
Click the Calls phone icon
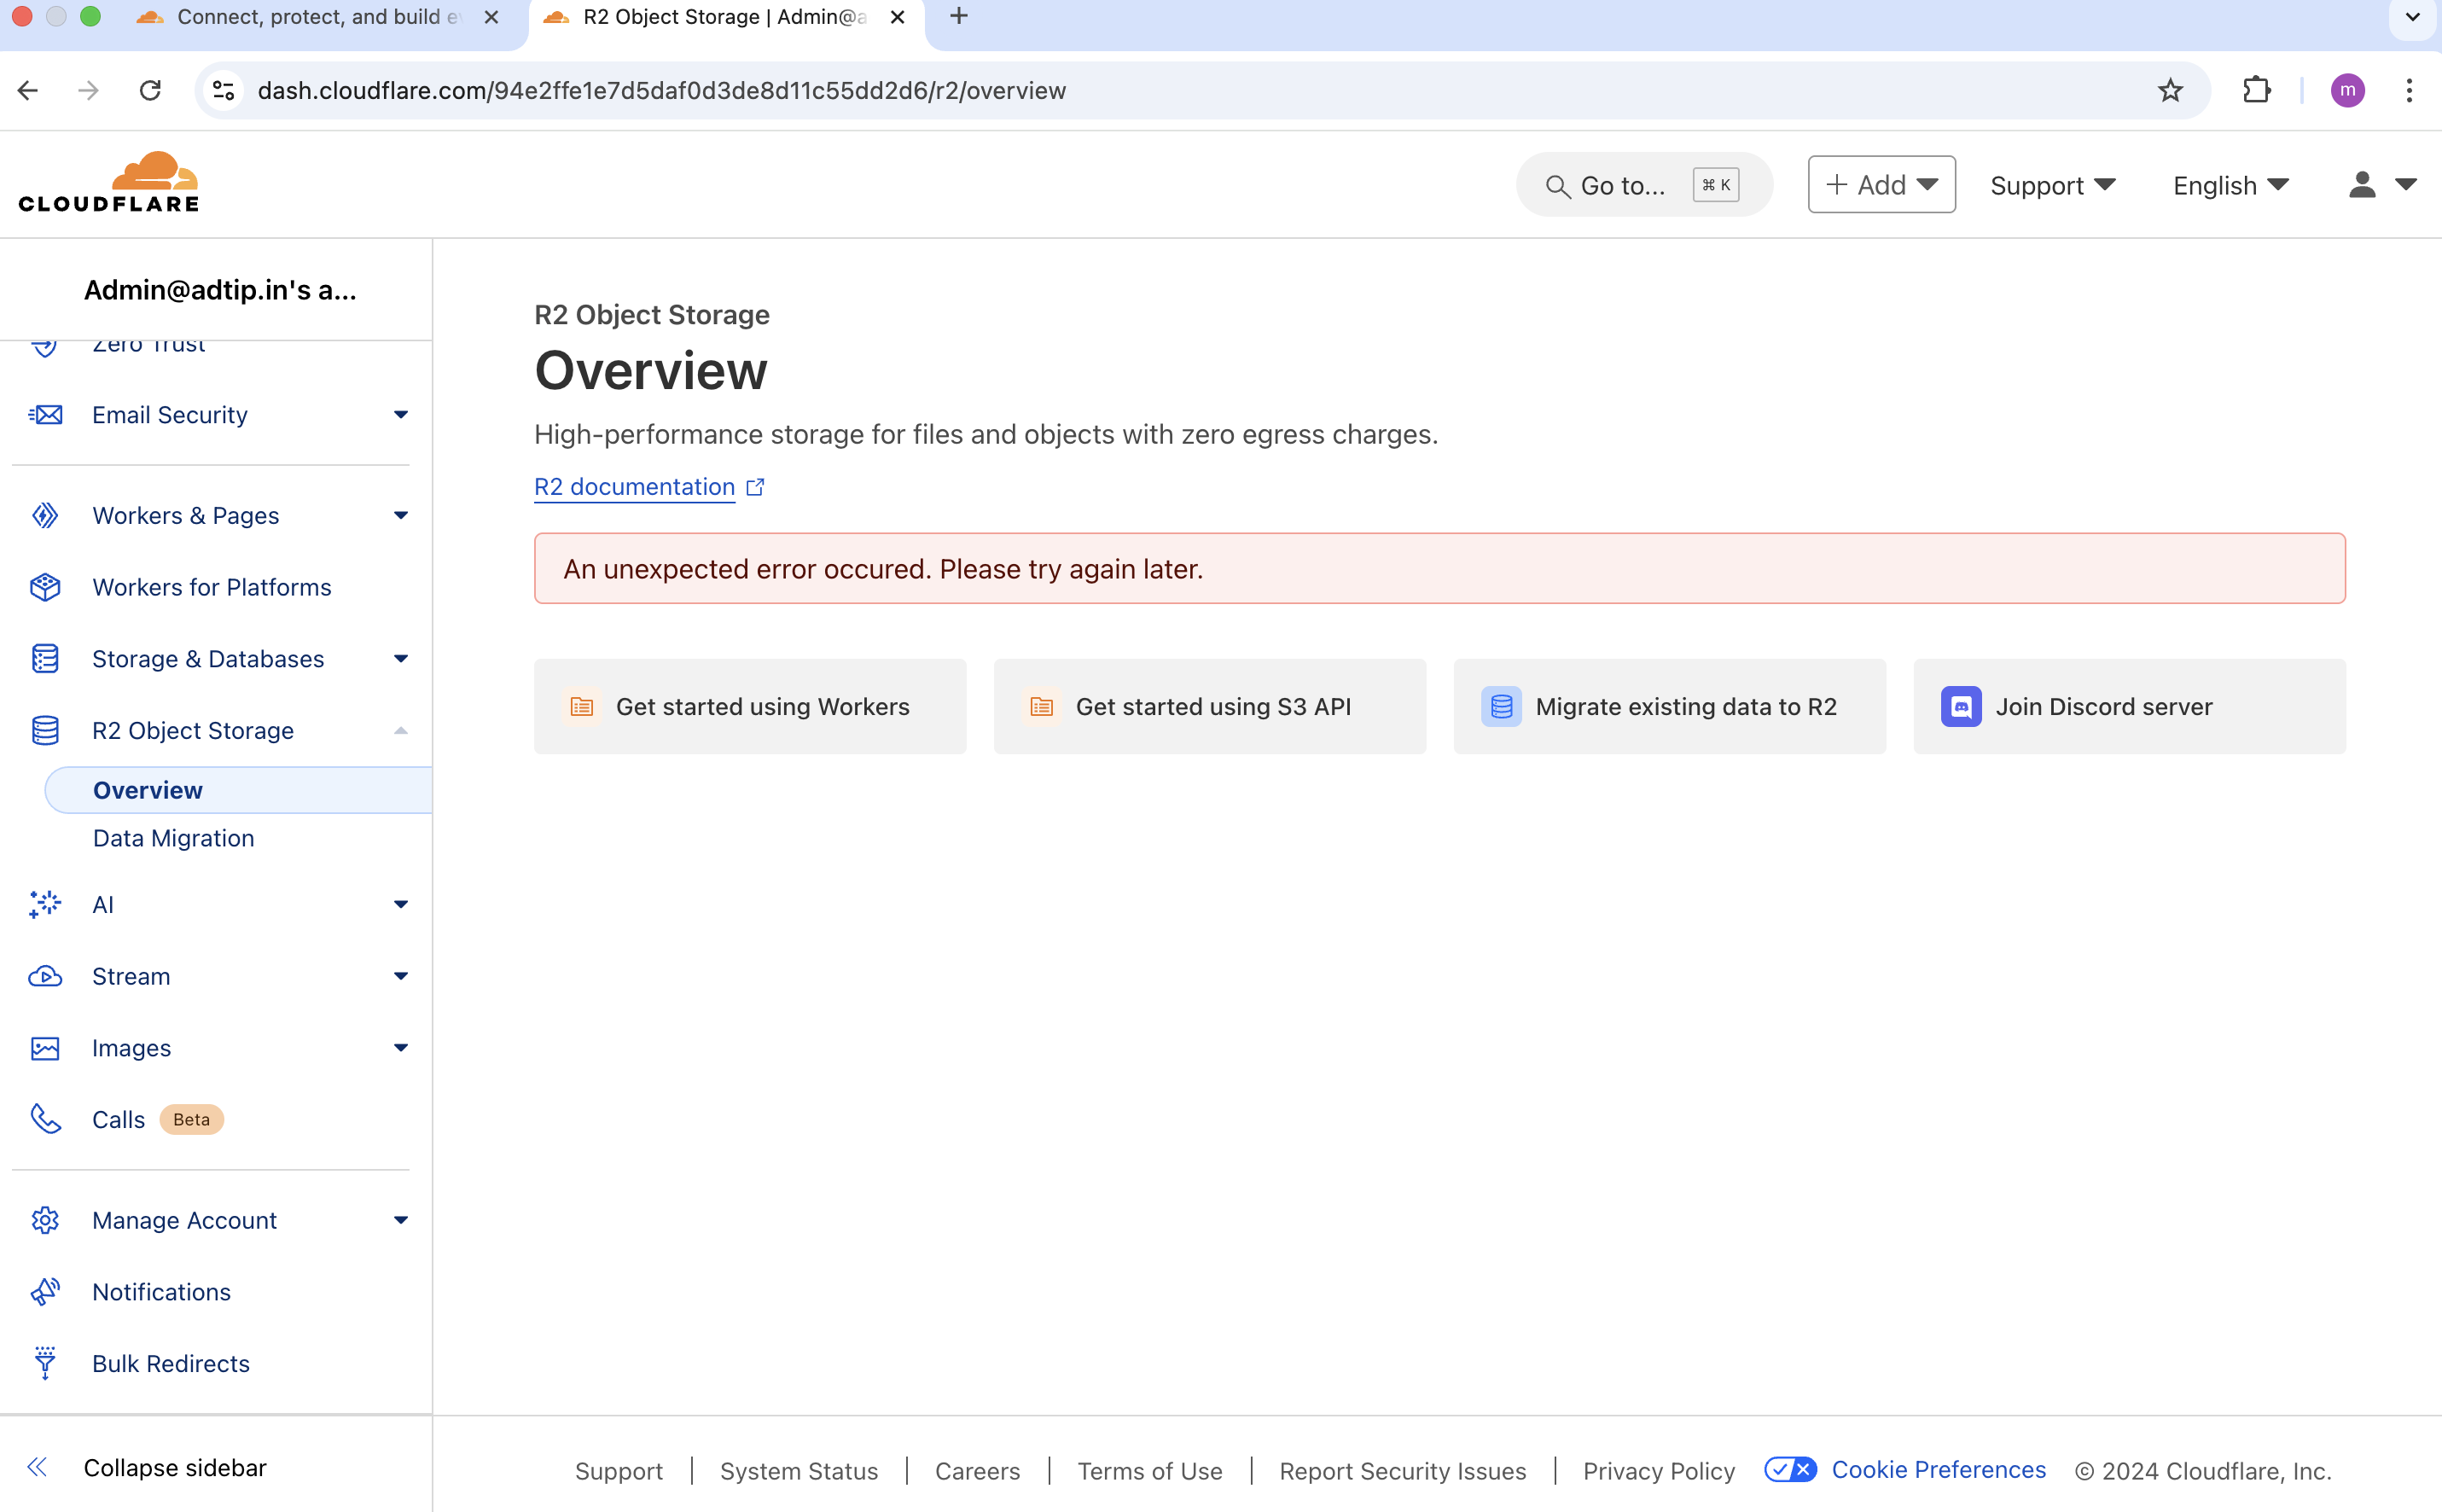pos(45,1119)
